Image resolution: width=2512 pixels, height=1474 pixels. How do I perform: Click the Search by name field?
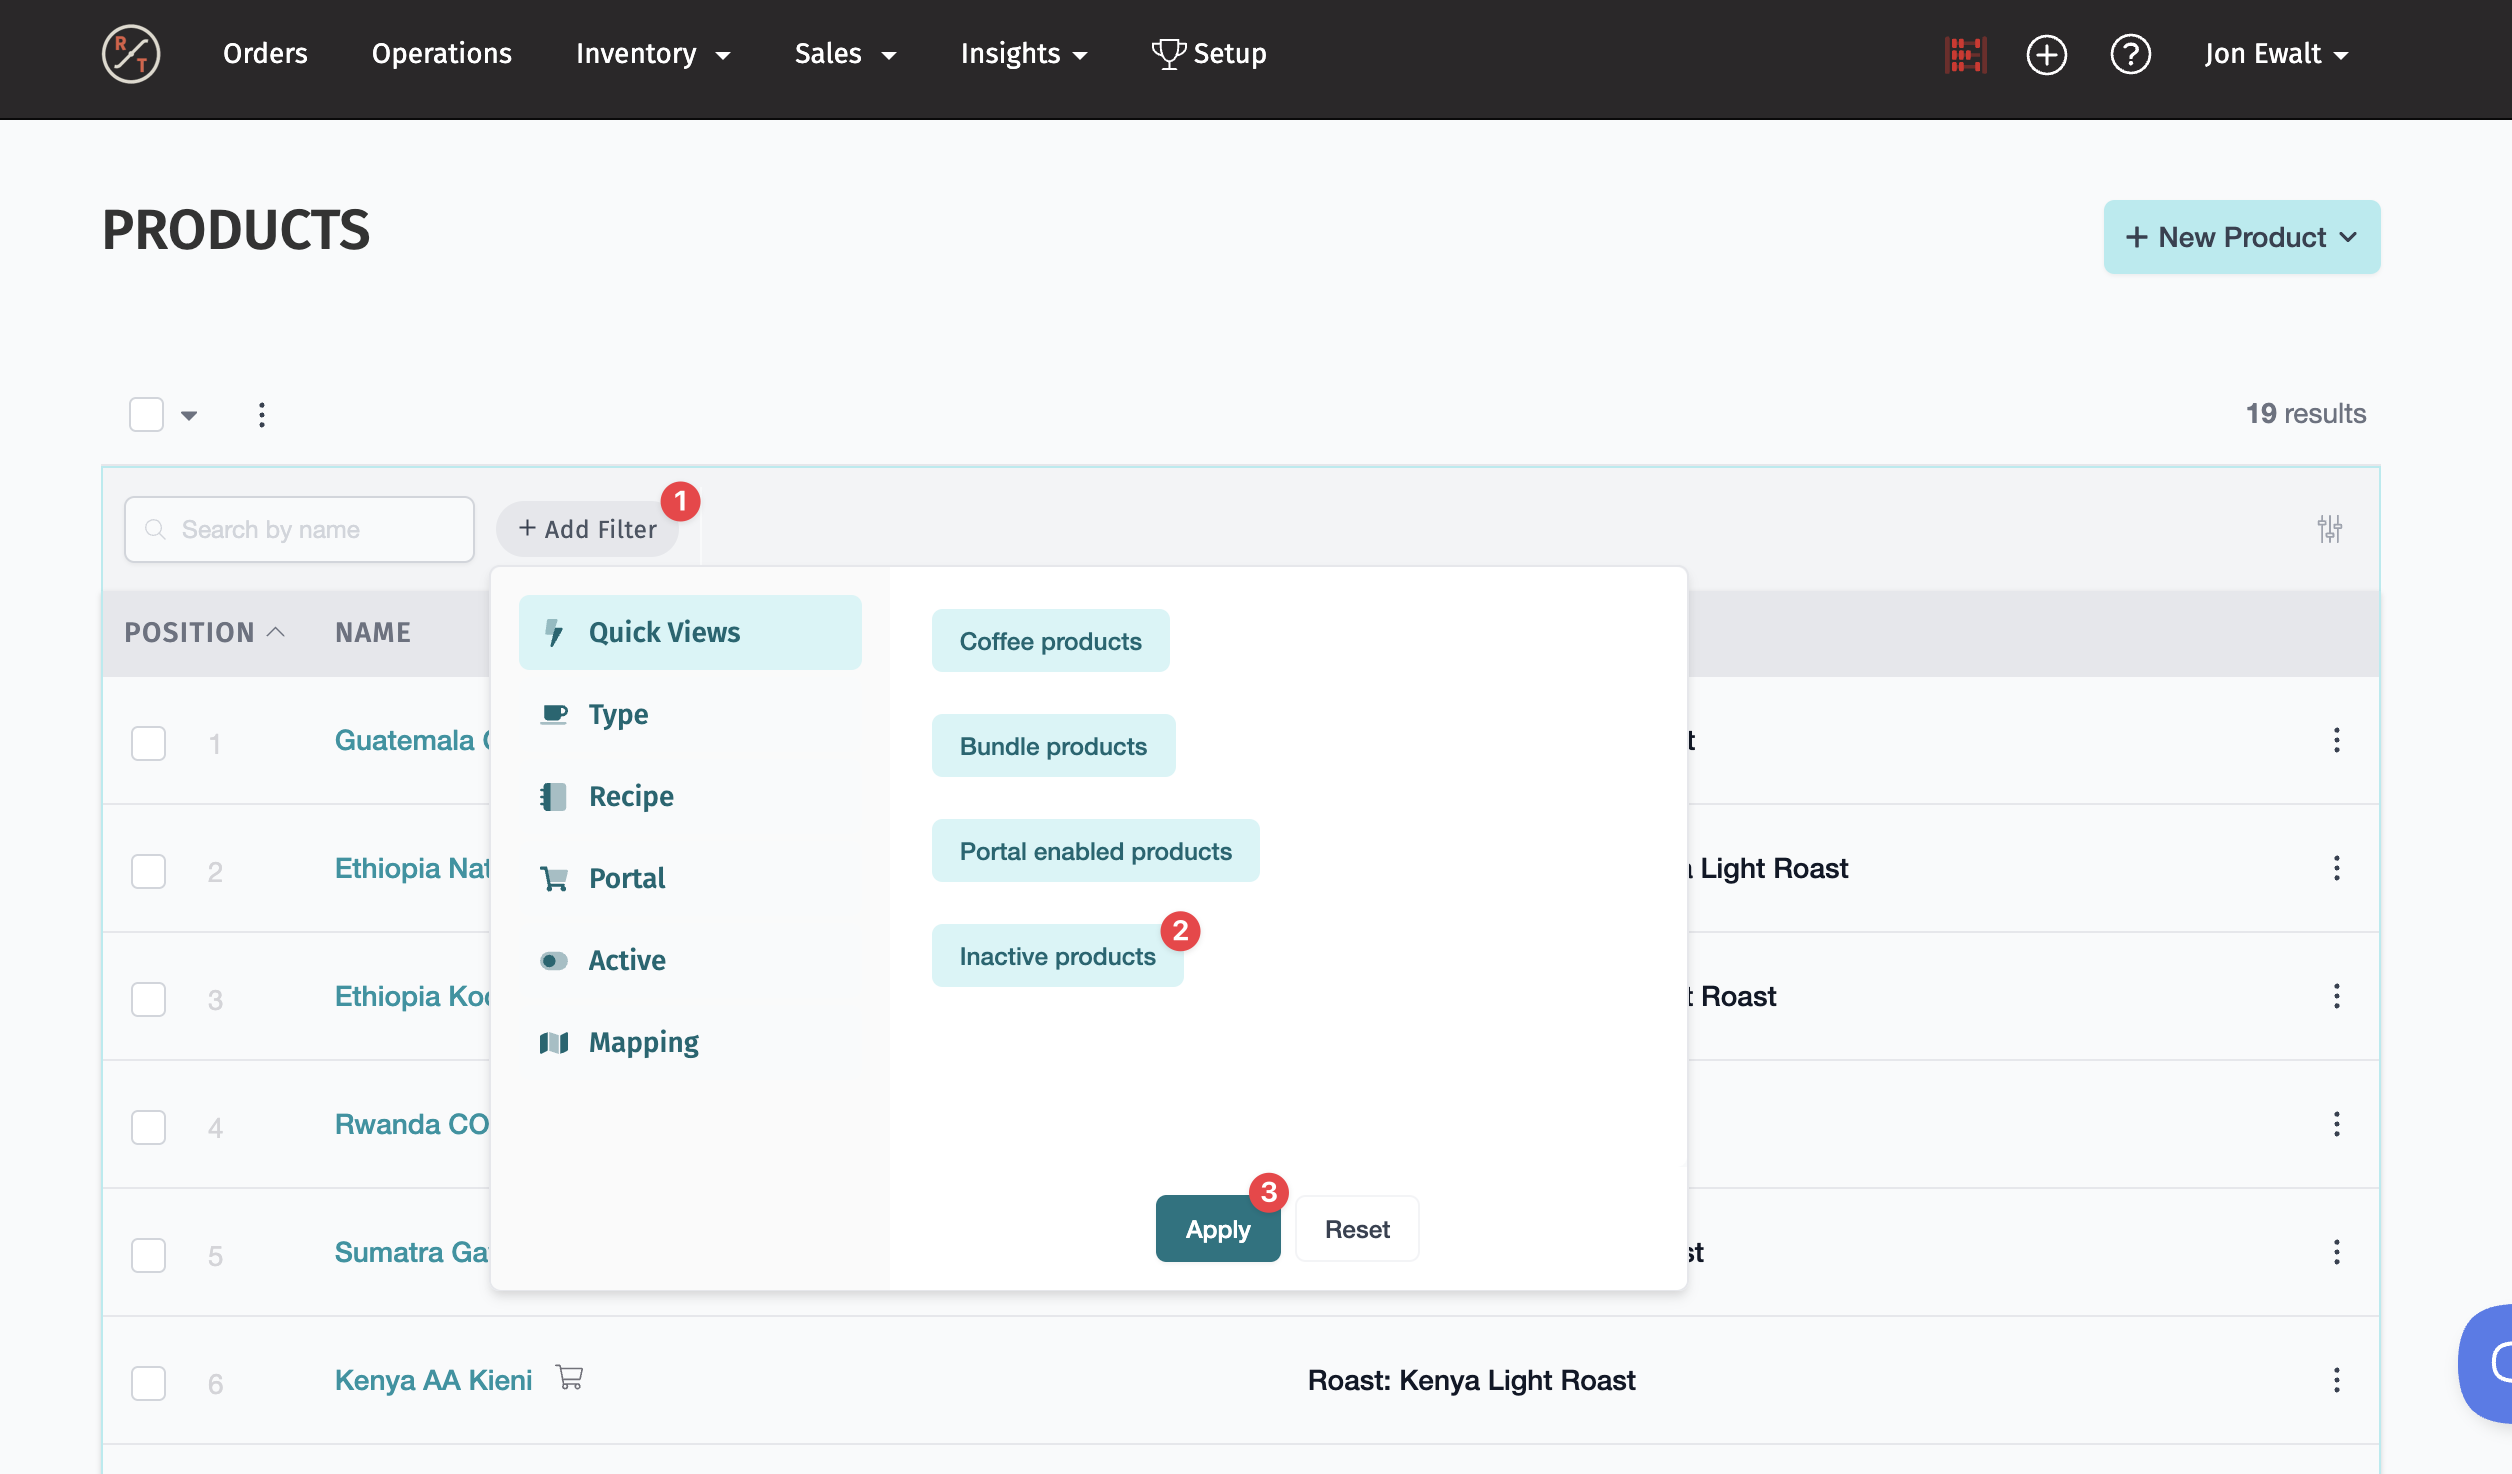pos(300,529)
